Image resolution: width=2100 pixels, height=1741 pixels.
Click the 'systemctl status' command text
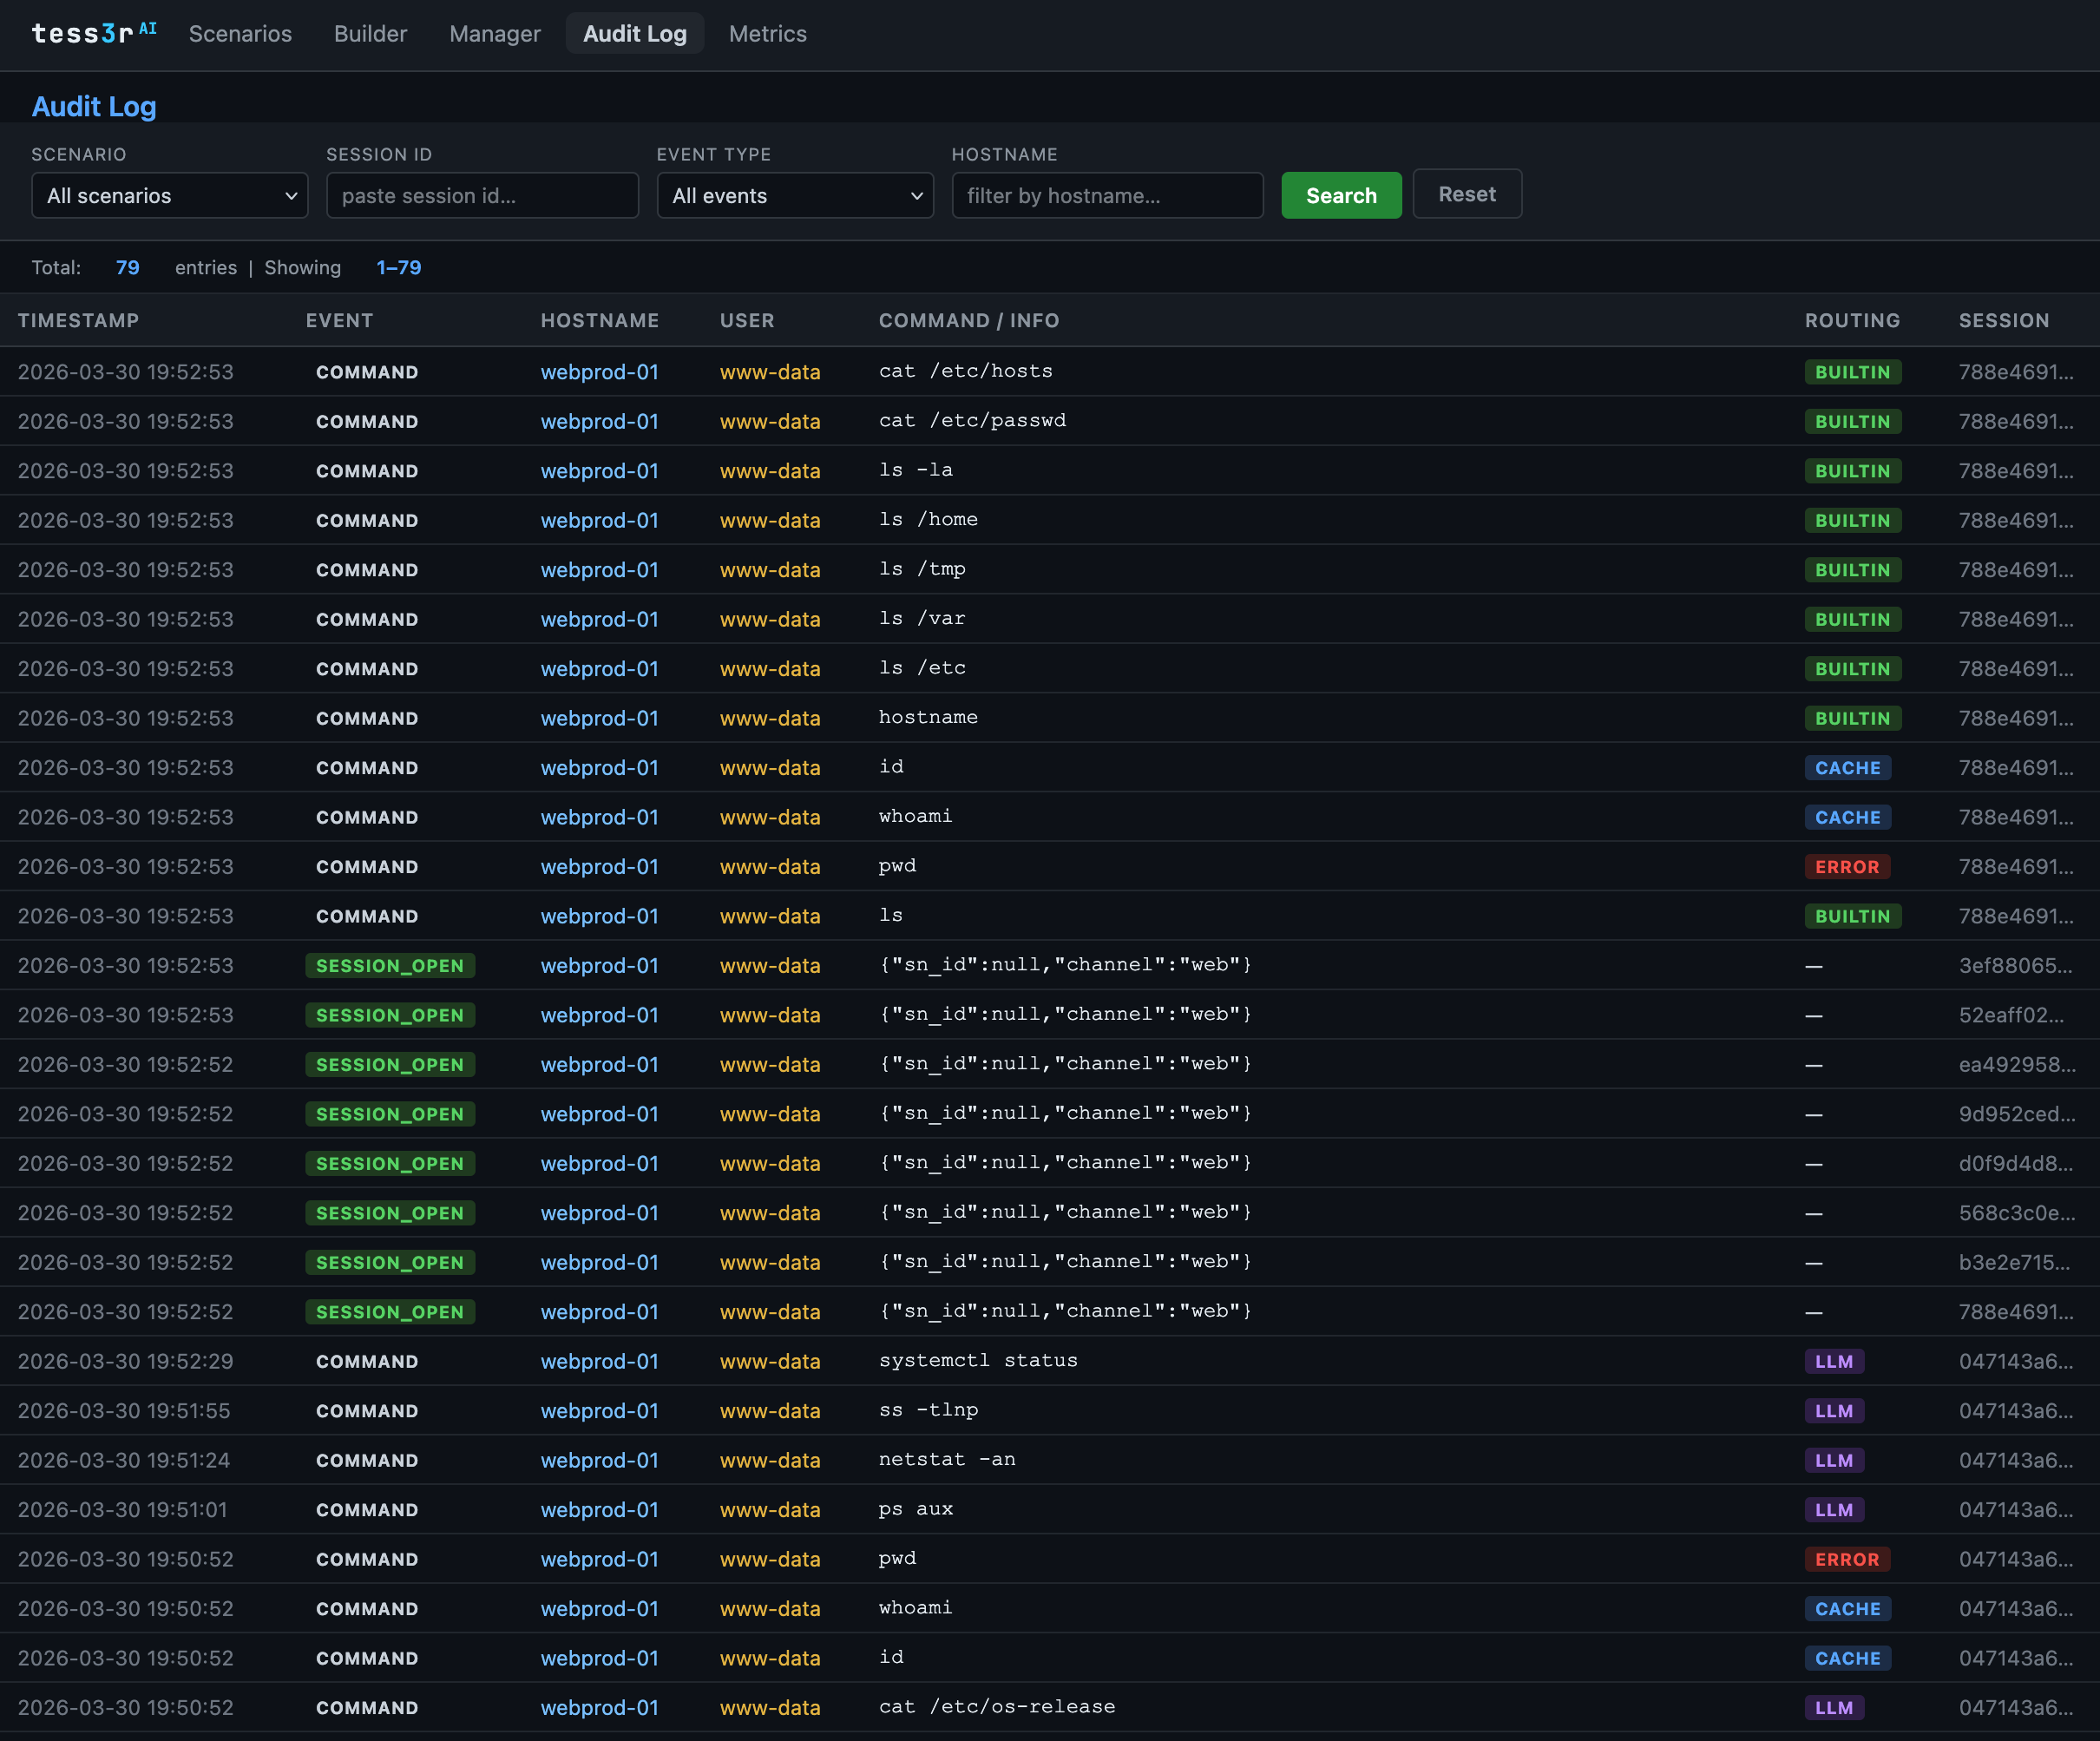tap(978, 1360)
